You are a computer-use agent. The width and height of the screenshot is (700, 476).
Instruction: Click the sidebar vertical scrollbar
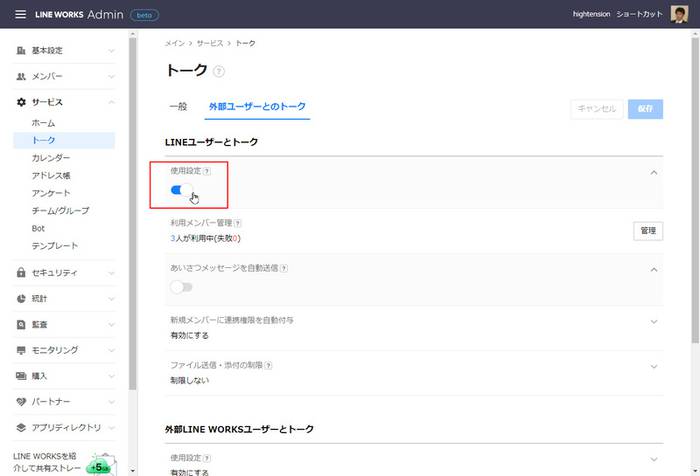133,214
